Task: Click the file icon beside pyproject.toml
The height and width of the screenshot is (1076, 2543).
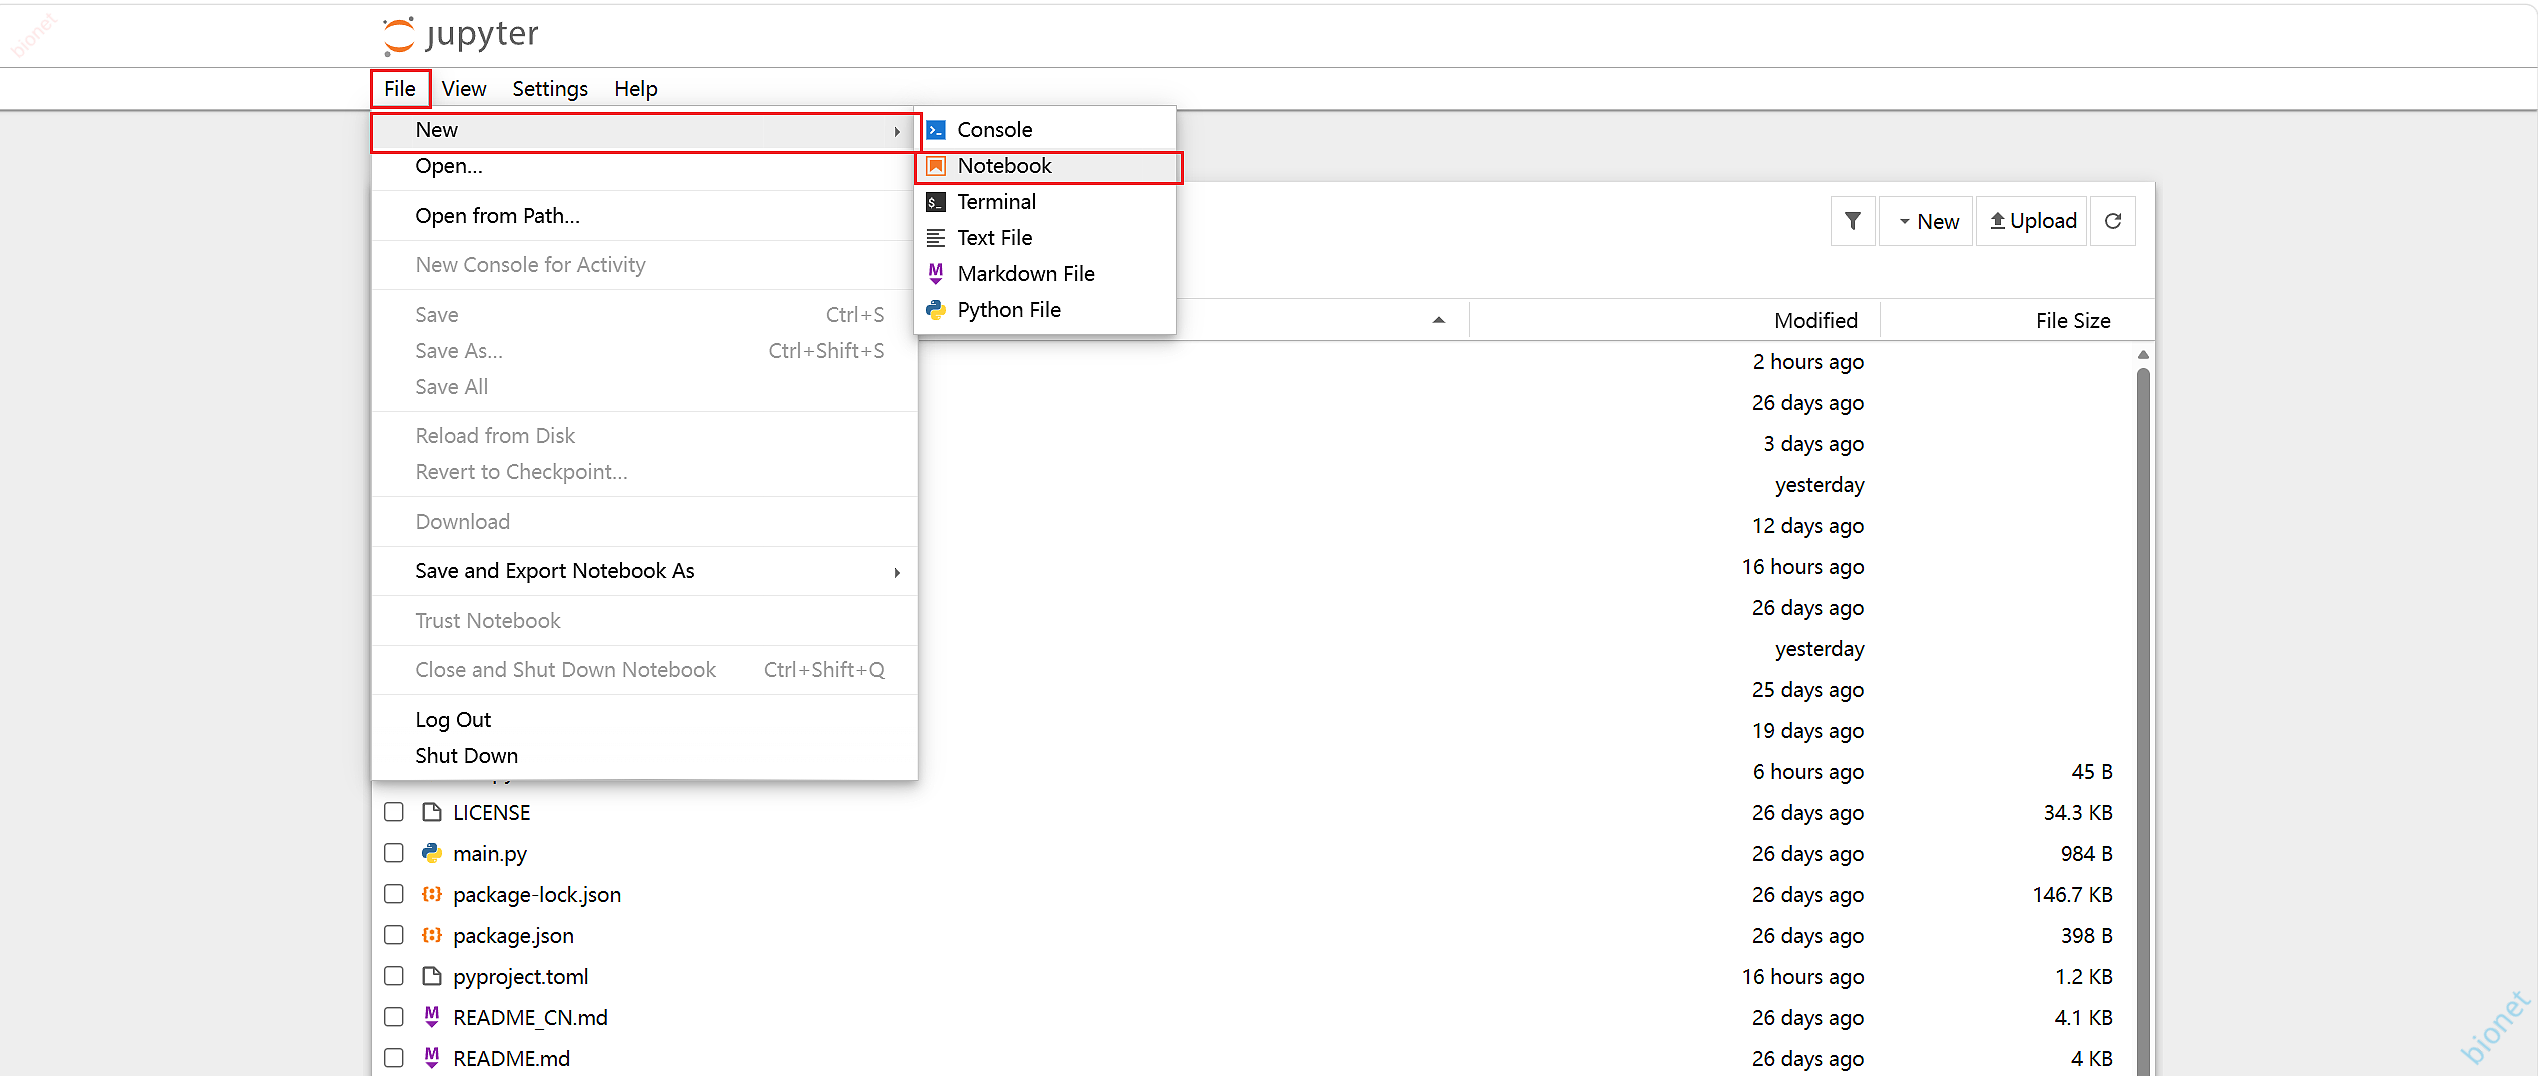Action: click(432, 976)
